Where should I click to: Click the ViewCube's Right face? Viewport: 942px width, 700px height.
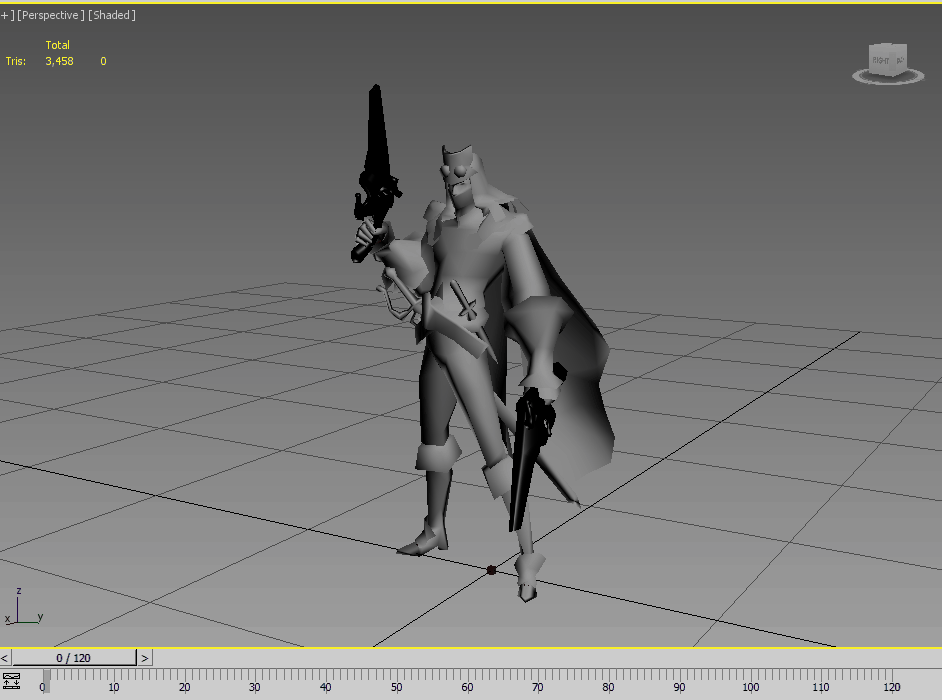(882, 60)
